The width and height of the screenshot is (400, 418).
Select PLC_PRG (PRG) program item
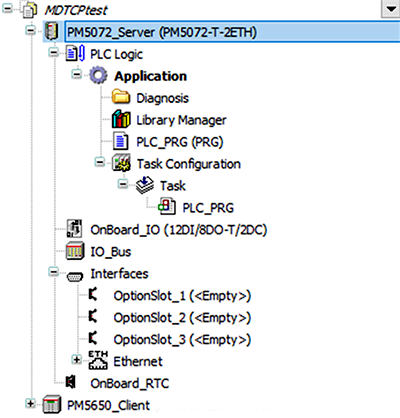tap(180, 142)
